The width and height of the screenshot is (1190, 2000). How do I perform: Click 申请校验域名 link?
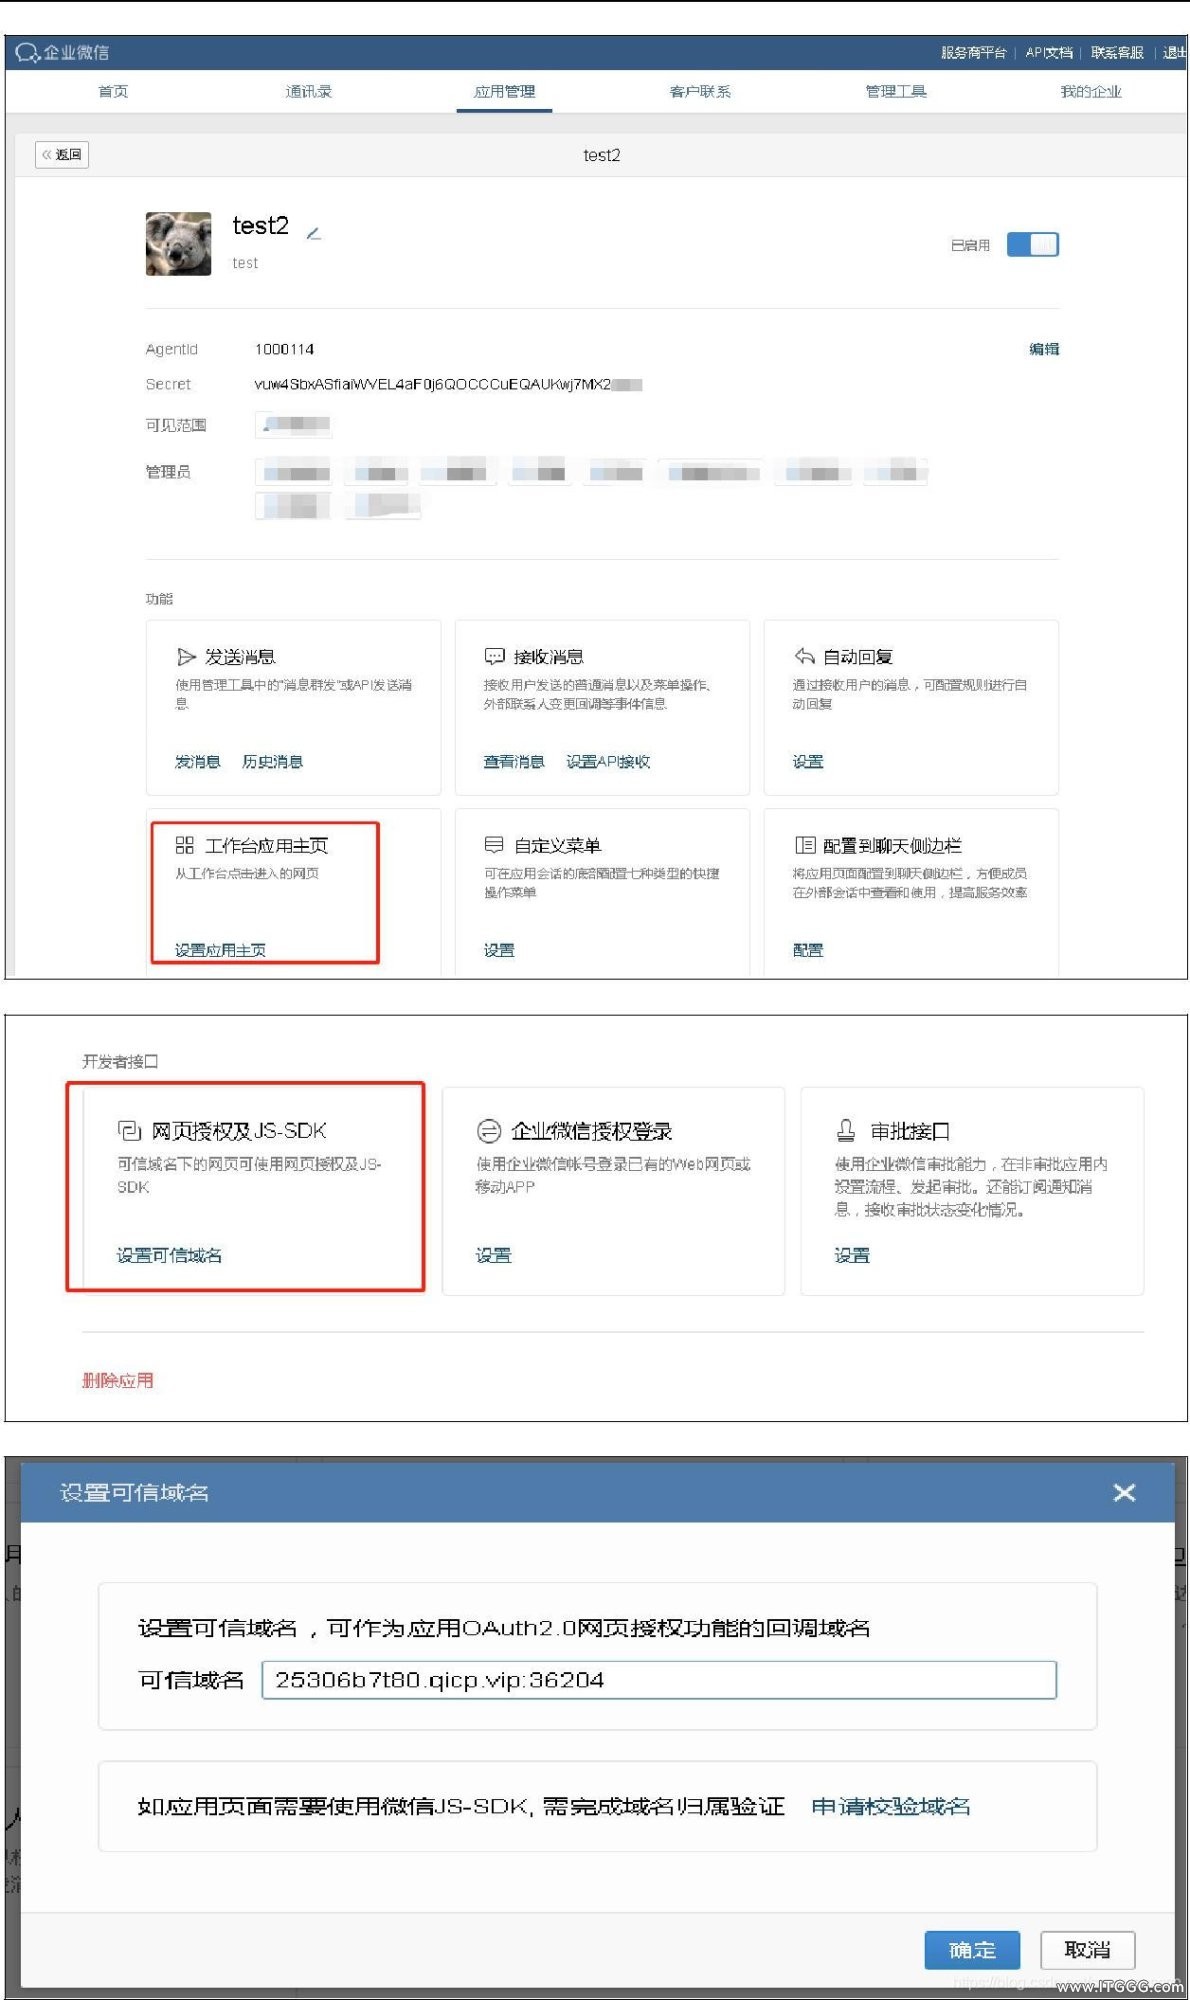(890, 1806)
